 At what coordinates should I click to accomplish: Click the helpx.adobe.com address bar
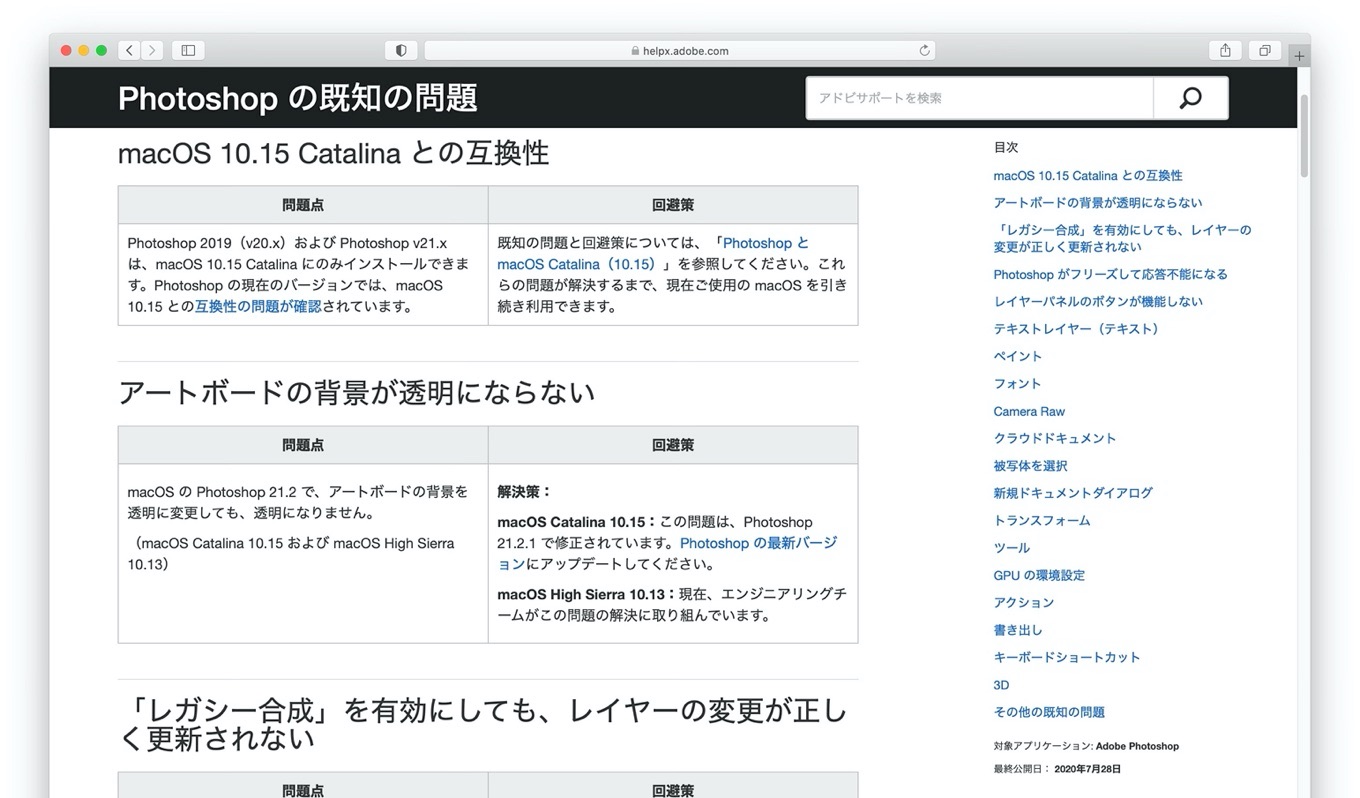[x=680, y=50]
